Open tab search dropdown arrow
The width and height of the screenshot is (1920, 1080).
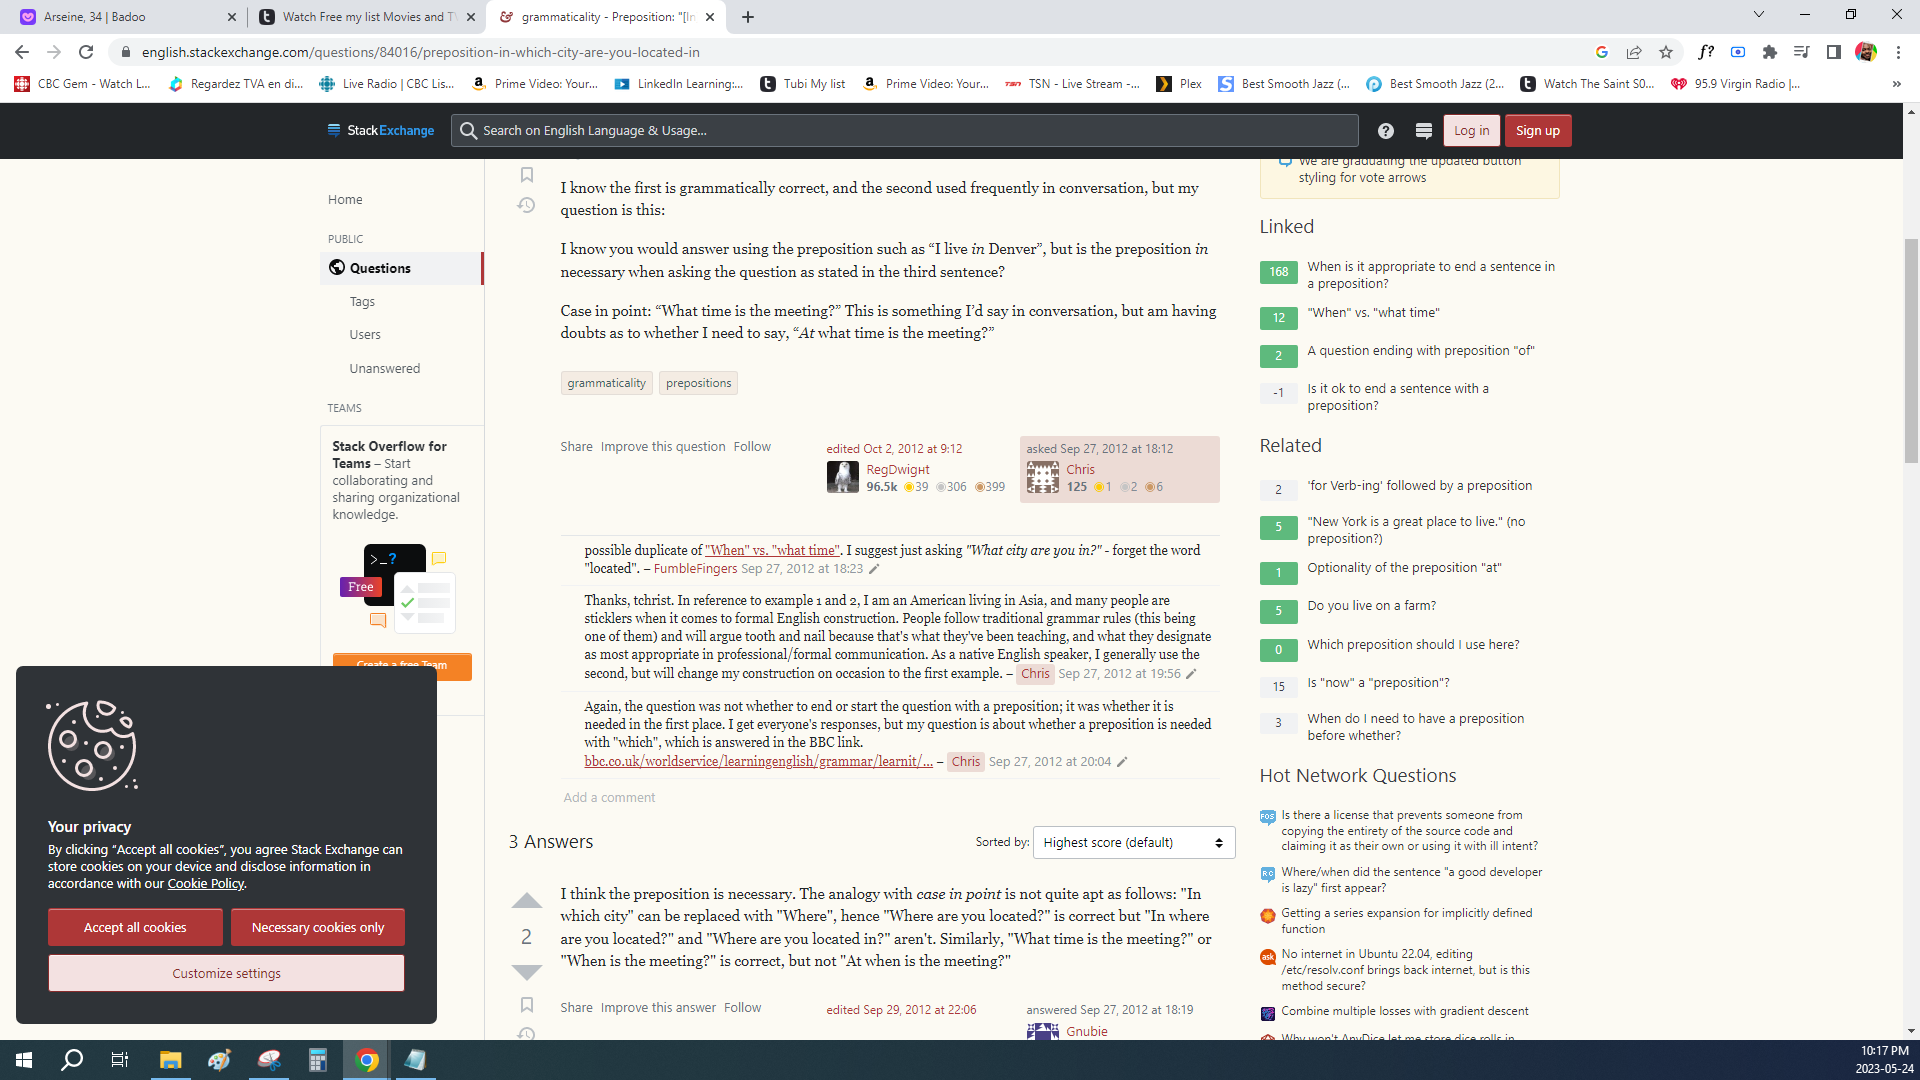point(1758,16)
